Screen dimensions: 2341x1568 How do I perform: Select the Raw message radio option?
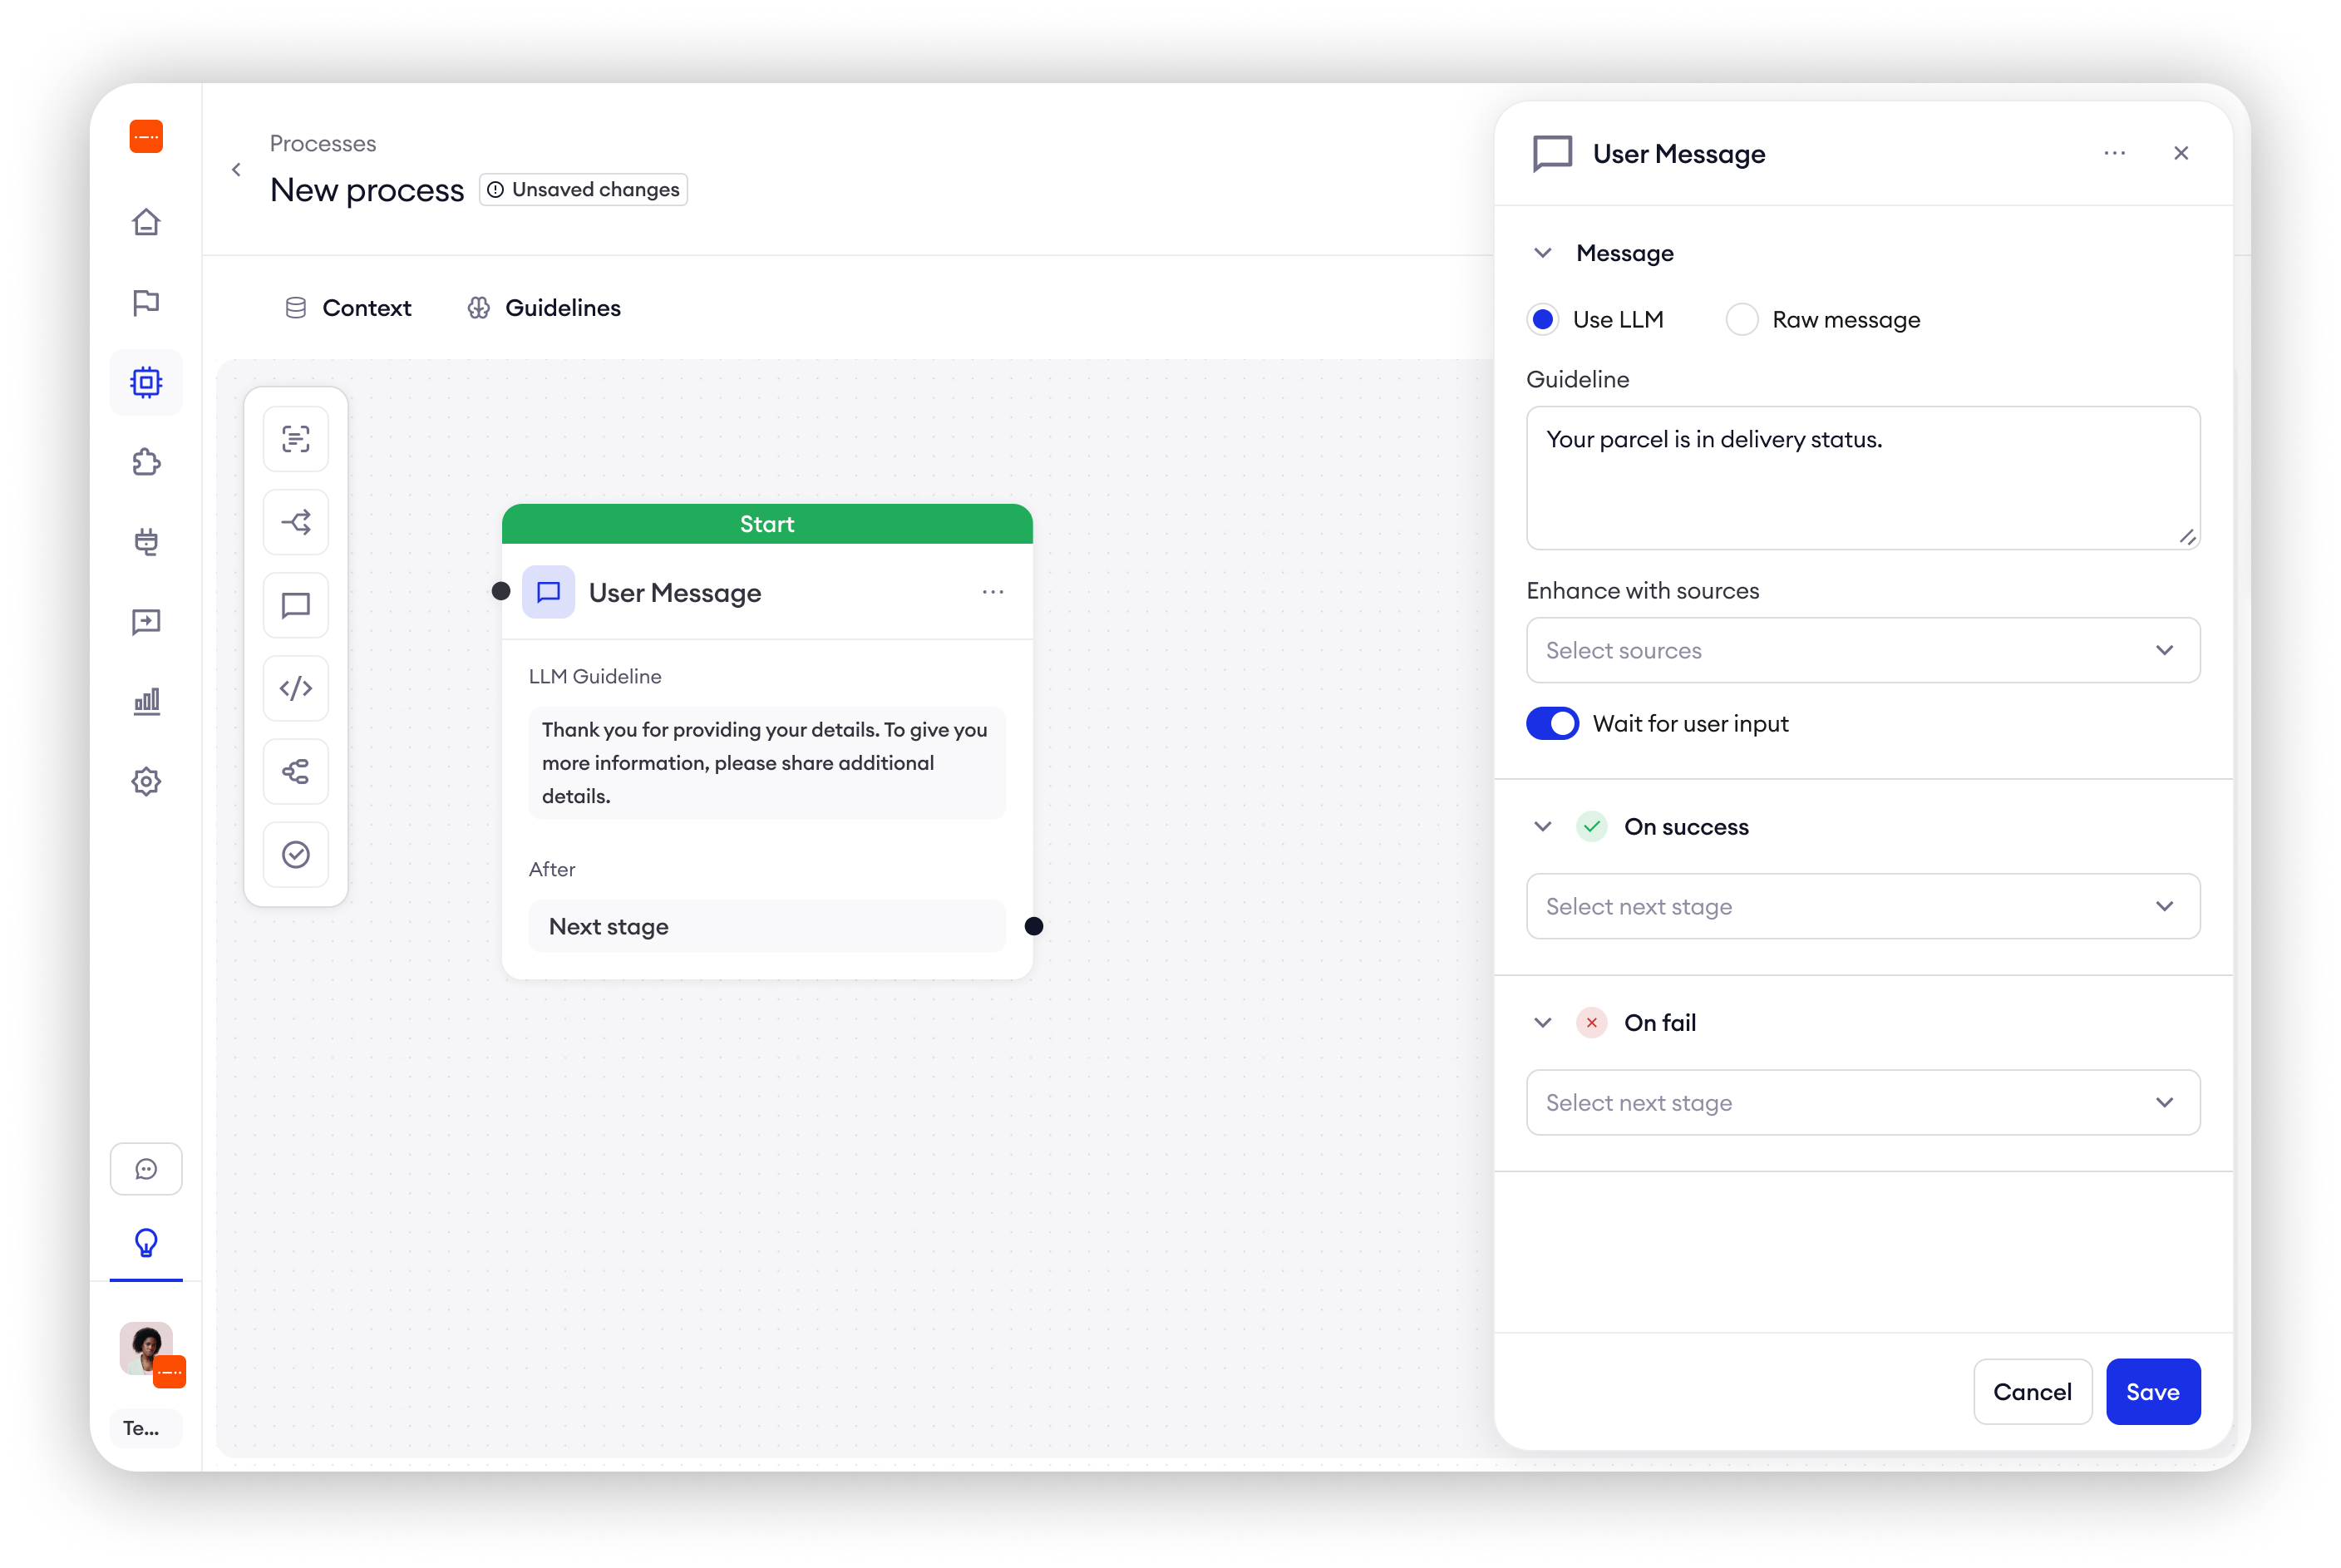click(x=1742, y=320)
